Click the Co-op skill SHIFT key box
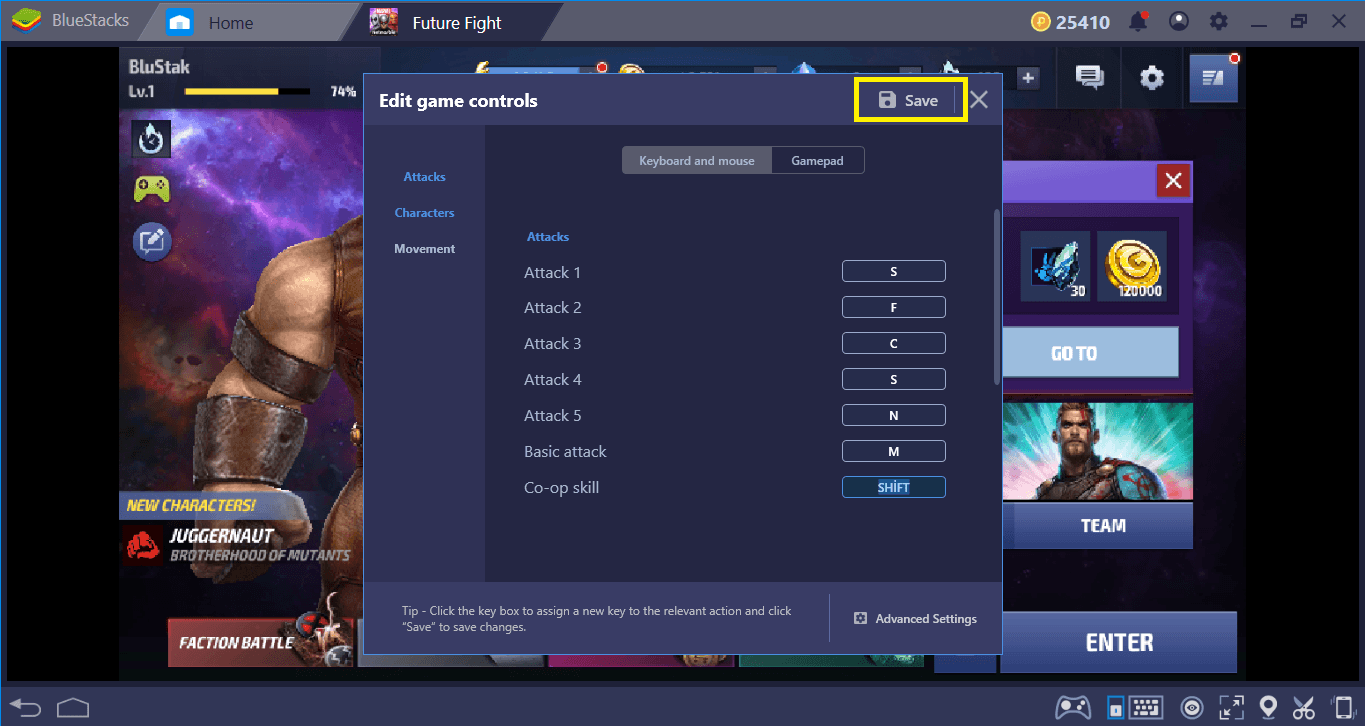Screen dimensions: 1365x726 click(893, 488)
